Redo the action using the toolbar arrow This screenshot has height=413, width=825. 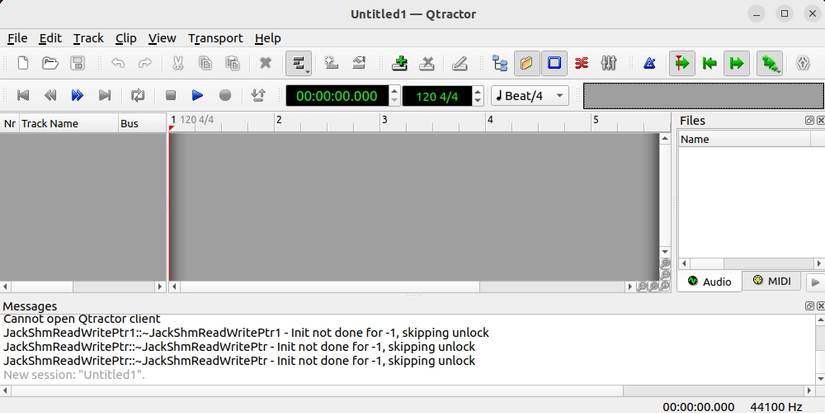(x=145, y=64)
